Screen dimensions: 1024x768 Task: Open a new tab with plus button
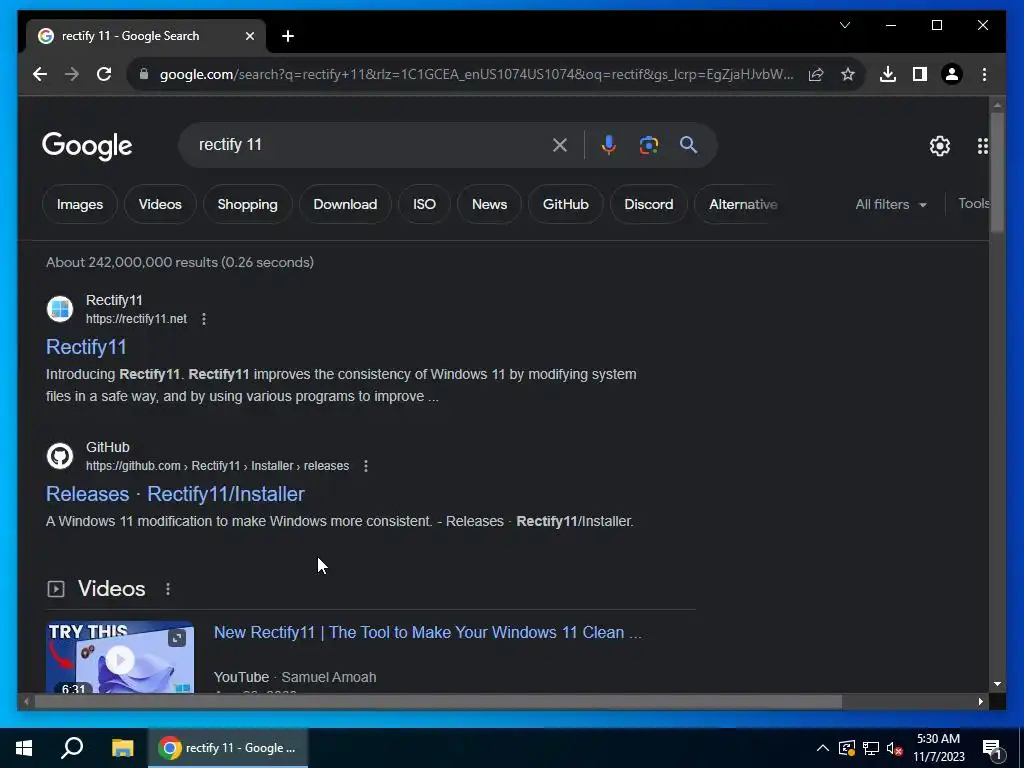[x=288, y=36]
